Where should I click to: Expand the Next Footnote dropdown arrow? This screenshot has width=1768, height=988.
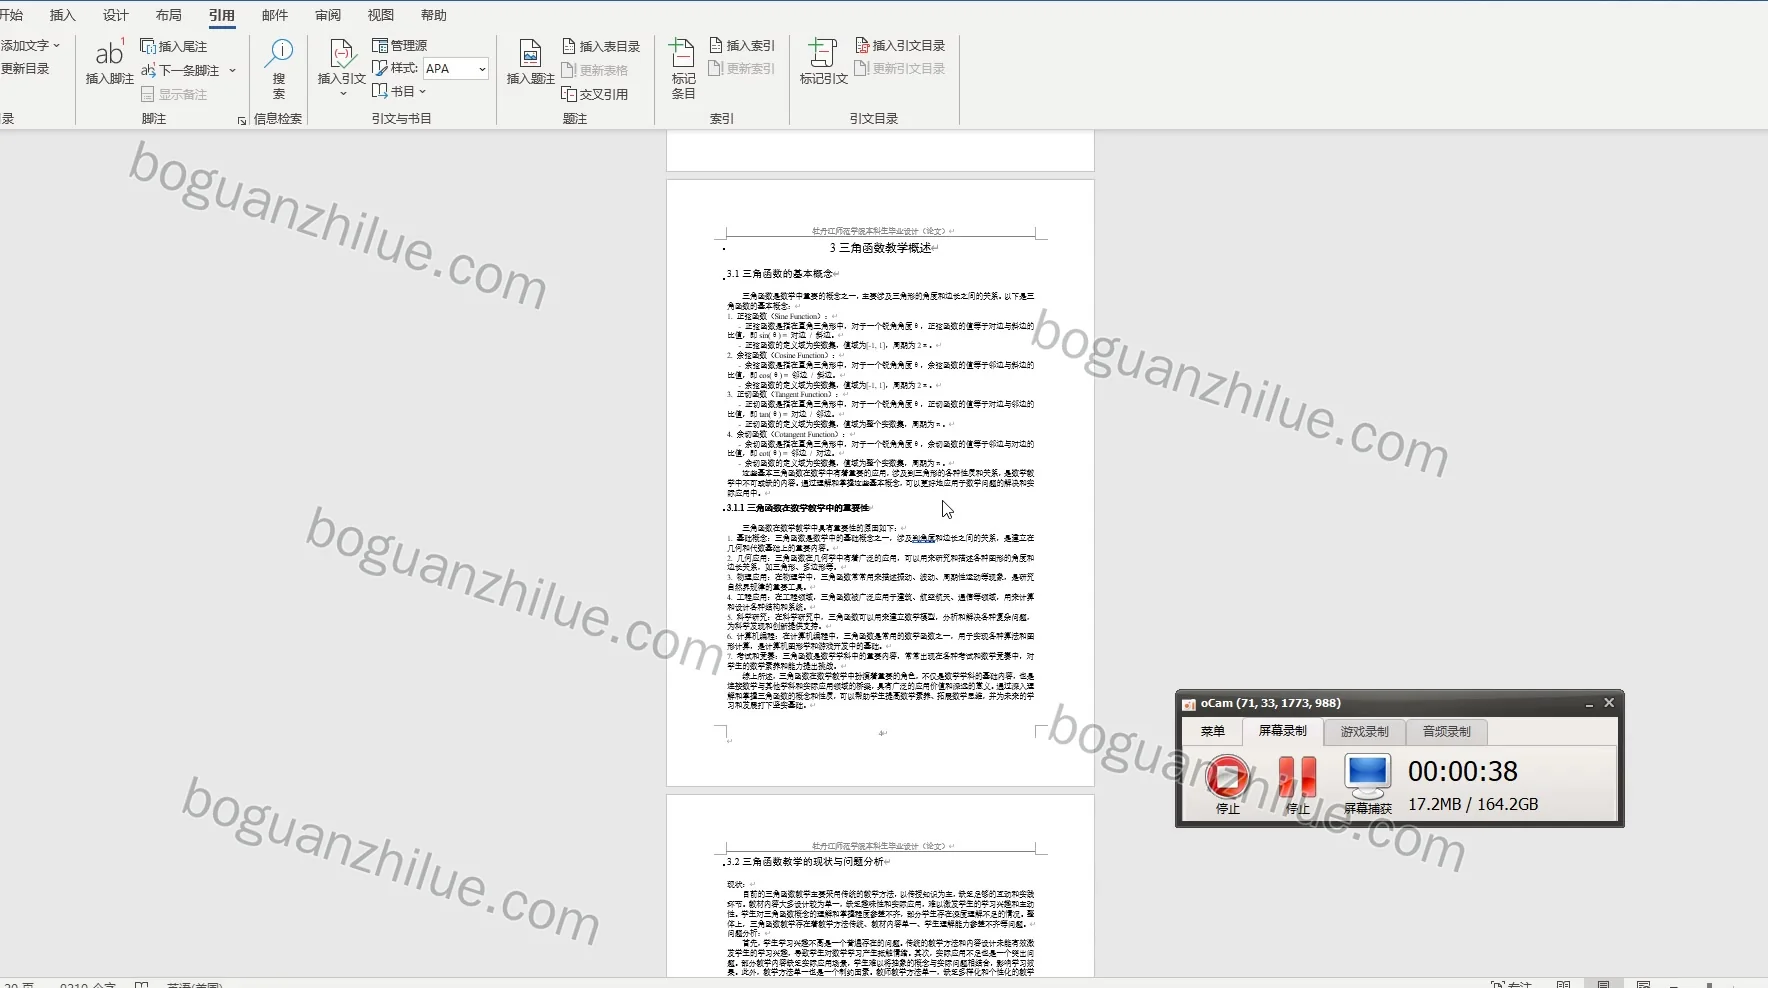tap(232, 70)
